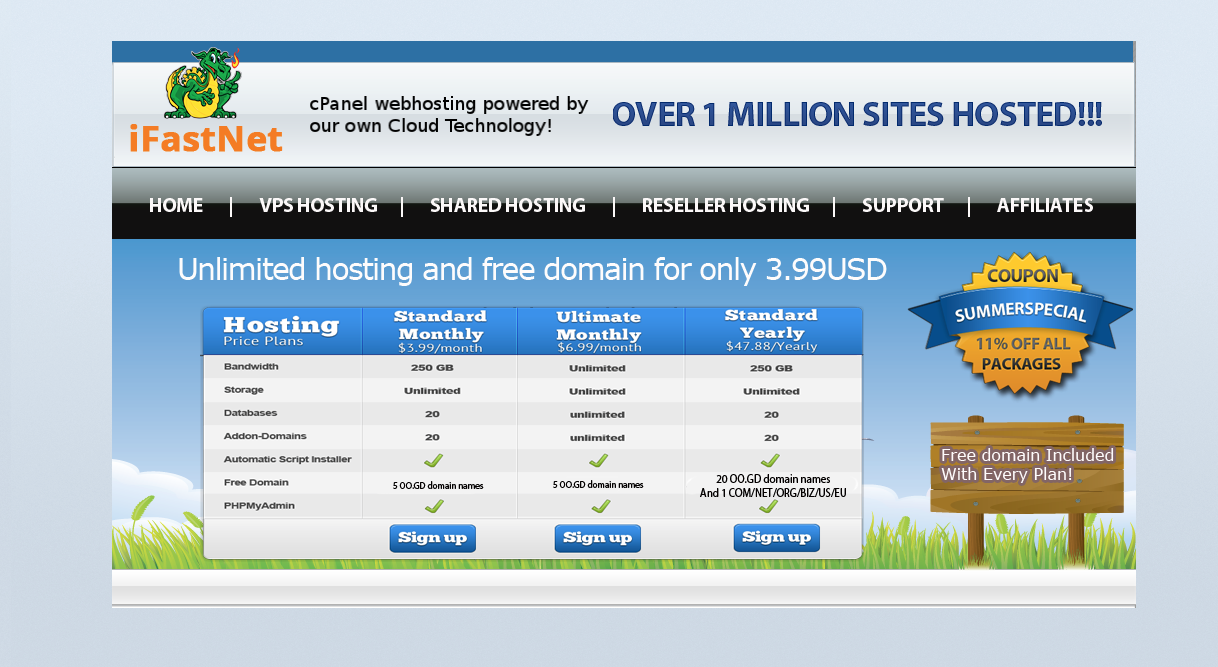Click Standard Monthly column header

pos(440,331)
